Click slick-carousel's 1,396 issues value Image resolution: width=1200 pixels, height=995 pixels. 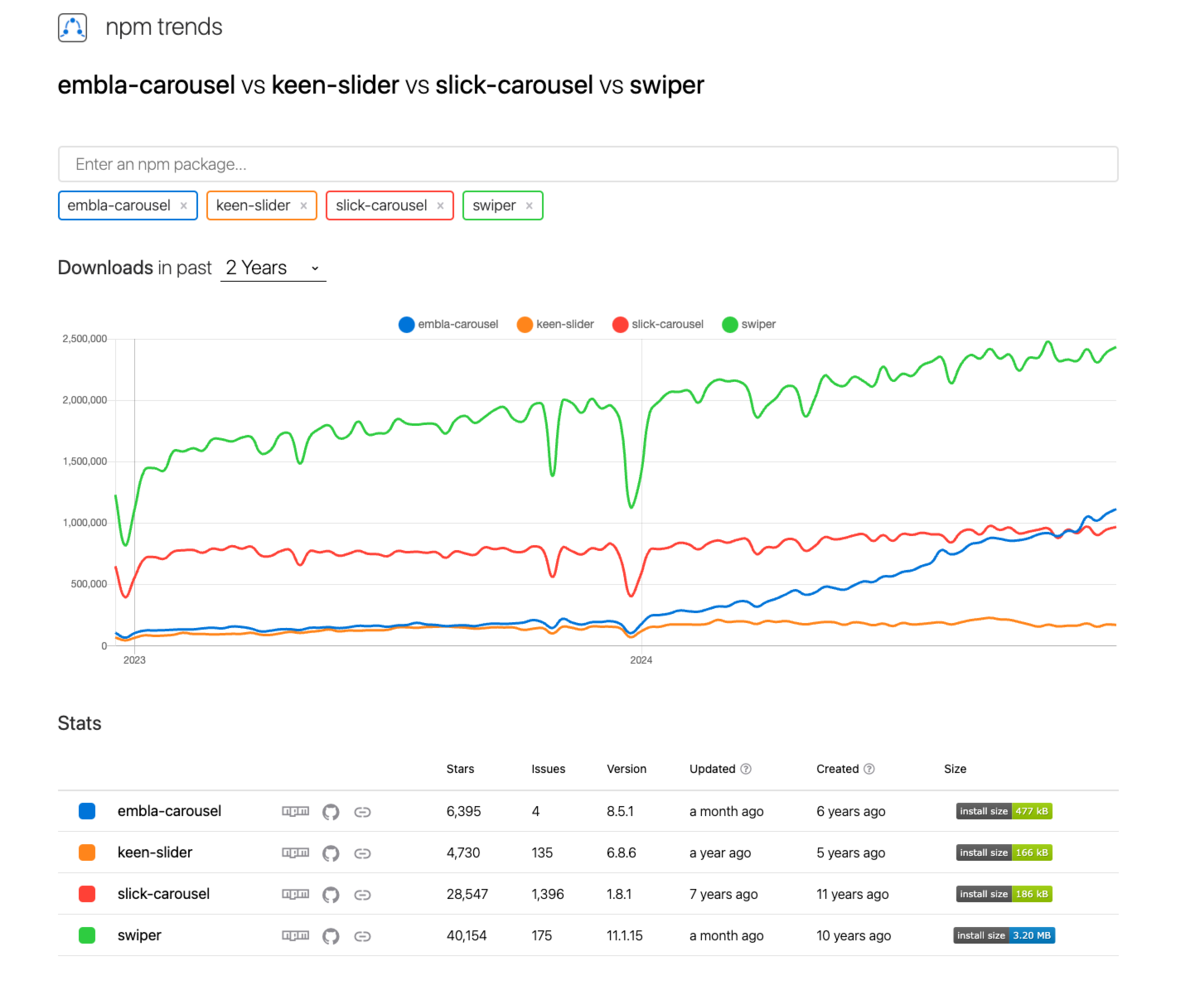tap(548, 894)
